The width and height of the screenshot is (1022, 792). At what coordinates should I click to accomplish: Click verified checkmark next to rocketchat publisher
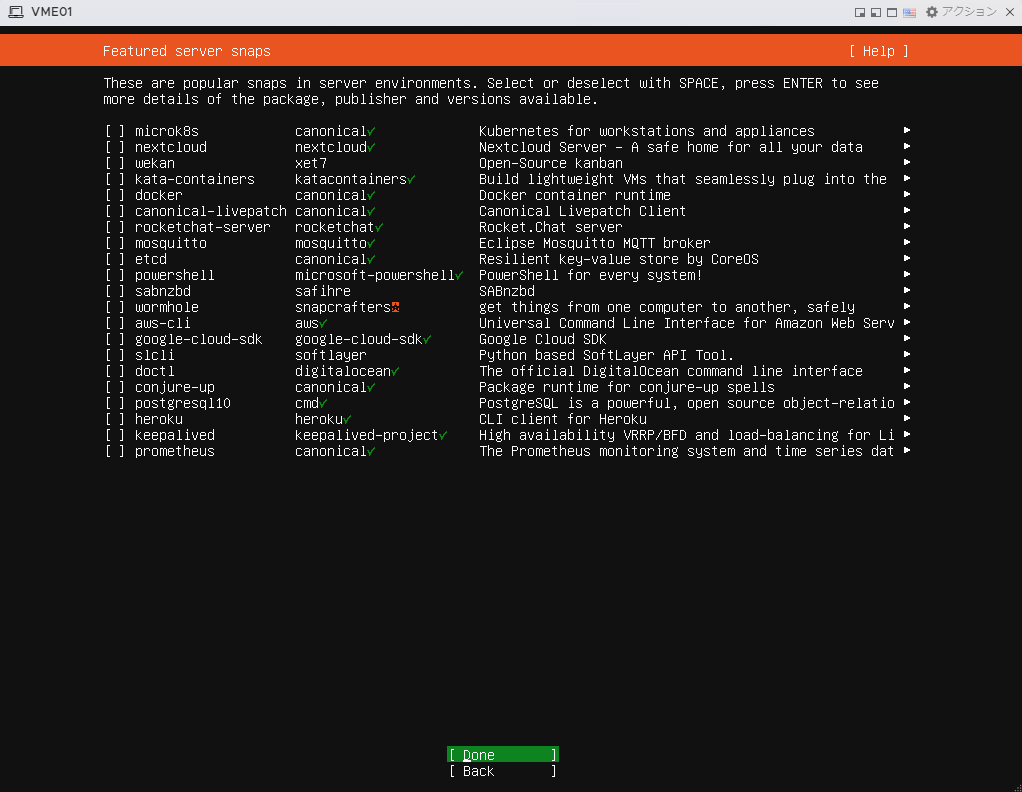(x=379, y=227)
